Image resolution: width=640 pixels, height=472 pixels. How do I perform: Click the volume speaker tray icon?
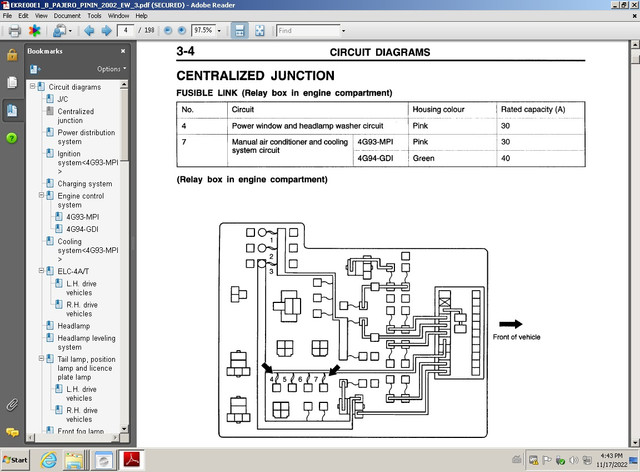pos(573,461)
